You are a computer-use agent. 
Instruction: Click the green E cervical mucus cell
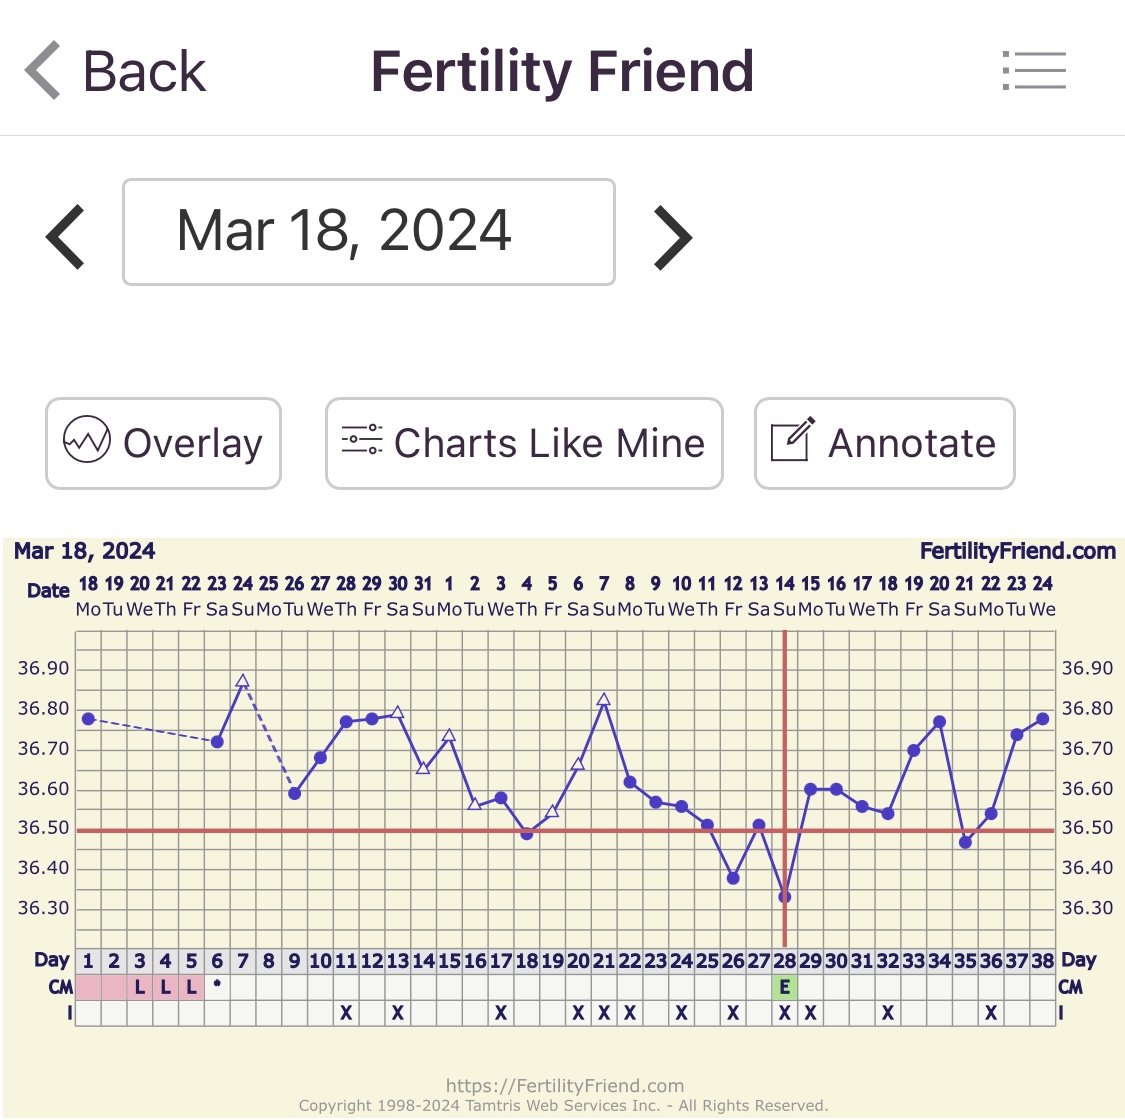785,987
